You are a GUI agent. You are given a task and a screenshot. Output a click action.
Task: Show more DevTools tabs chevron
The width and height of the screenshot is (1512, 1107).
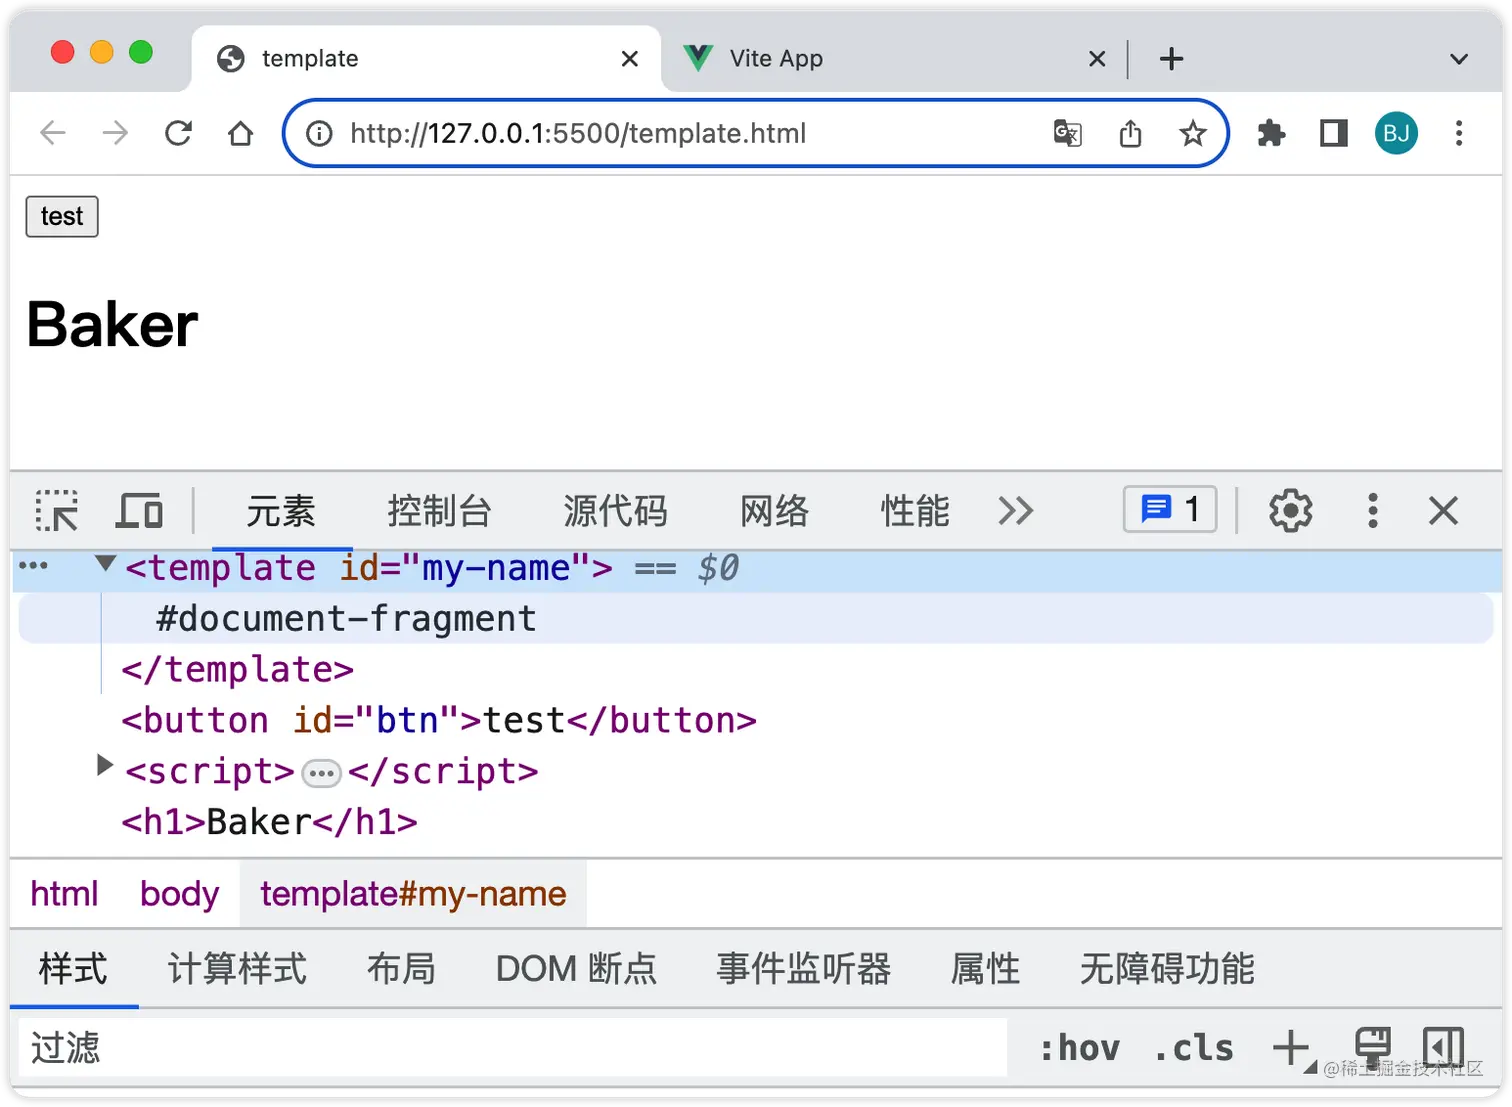coord(1015,511)
